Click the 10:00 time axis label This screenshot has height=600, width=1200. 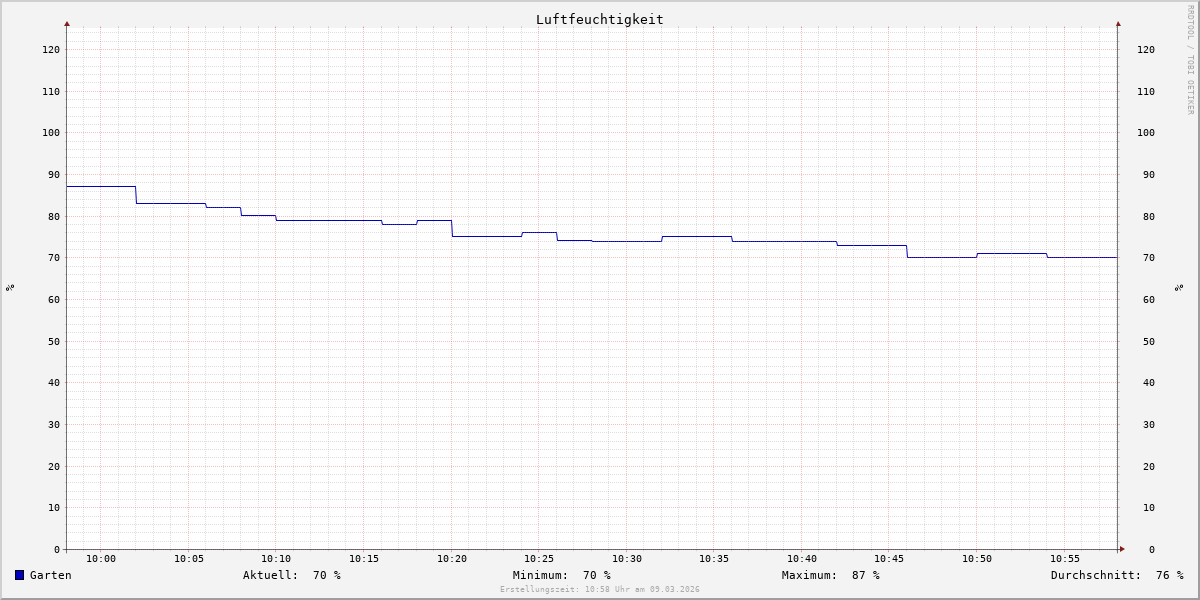pyautogui.click(x=101, y=559)
